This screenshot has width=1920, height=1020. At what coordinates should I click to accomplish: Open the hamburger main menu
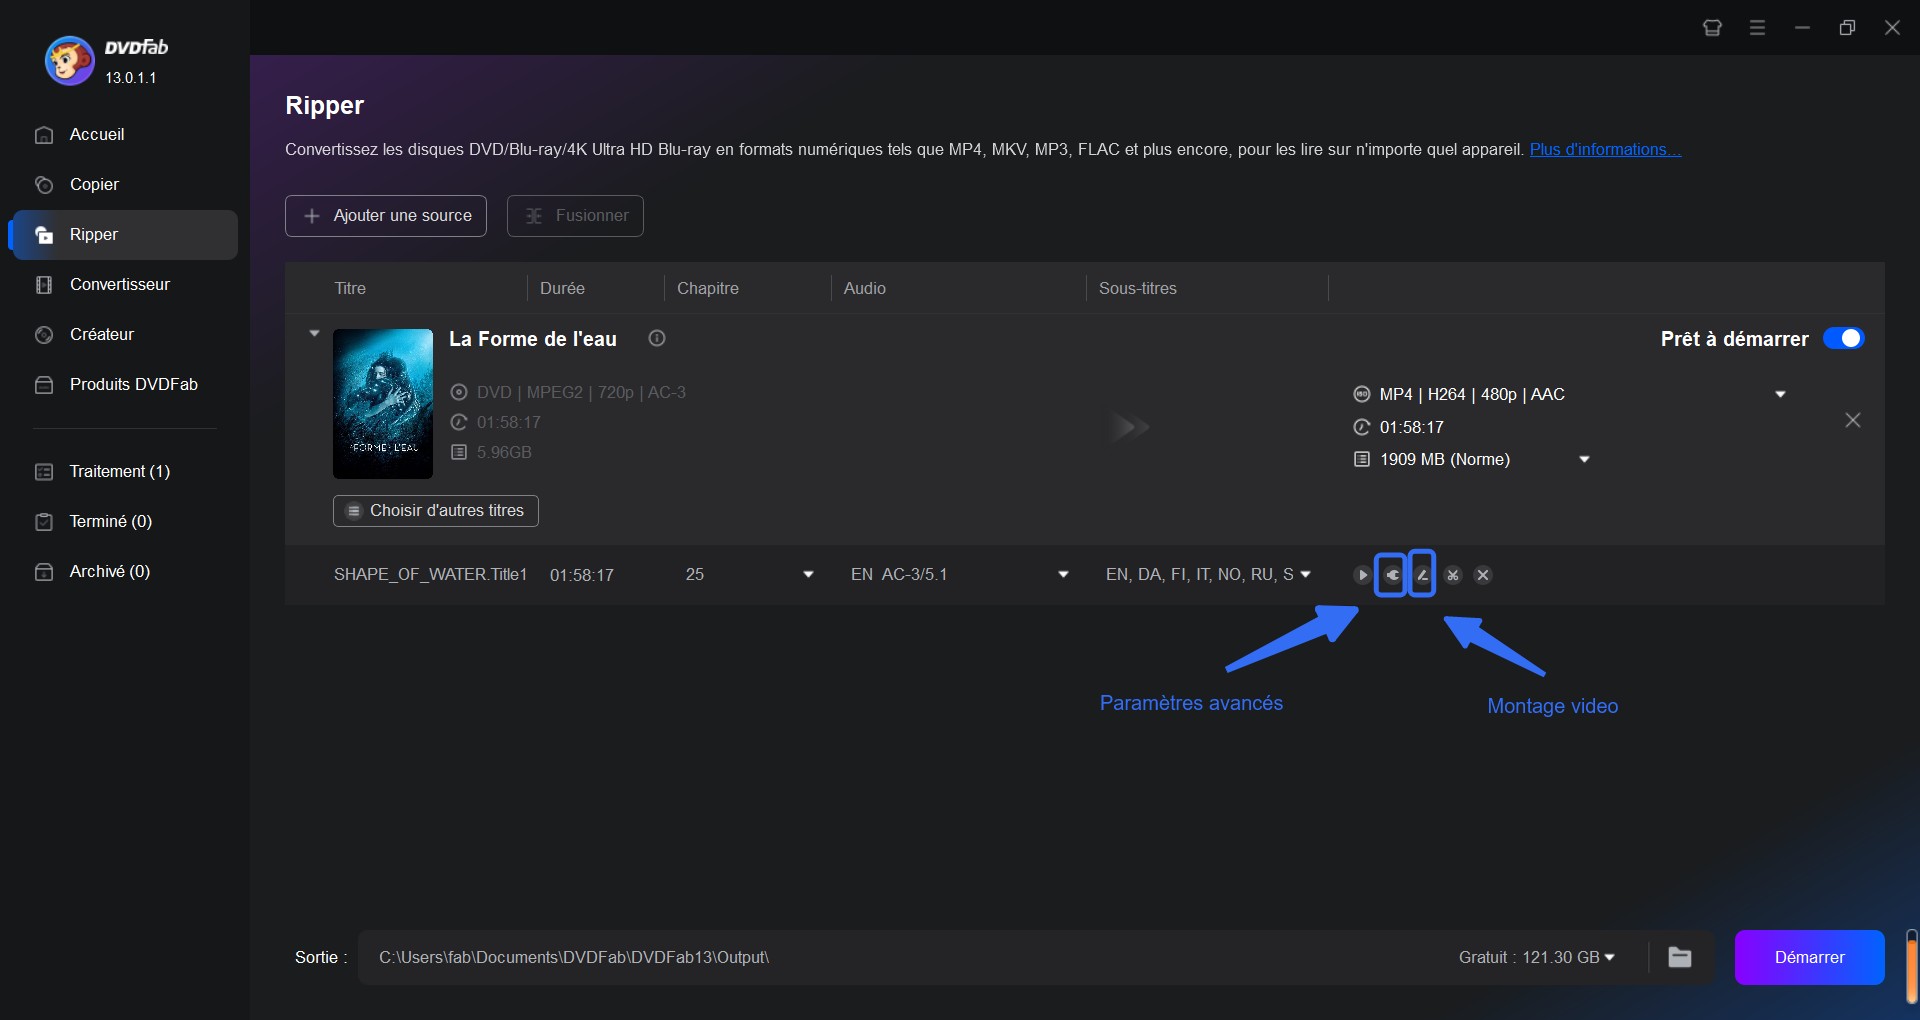pyautogui.click(x=1757, y=28)
